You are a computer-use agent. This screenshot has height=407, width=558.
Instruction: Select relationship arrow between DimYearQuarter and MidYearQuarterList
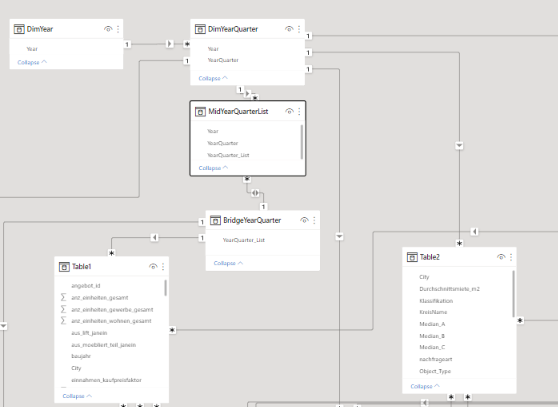pos(248,94)
